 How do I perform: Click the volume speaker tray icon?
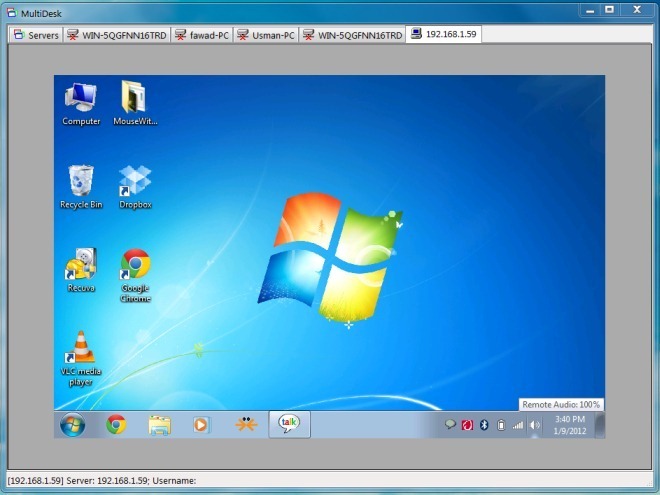click(x=535, y=425)
